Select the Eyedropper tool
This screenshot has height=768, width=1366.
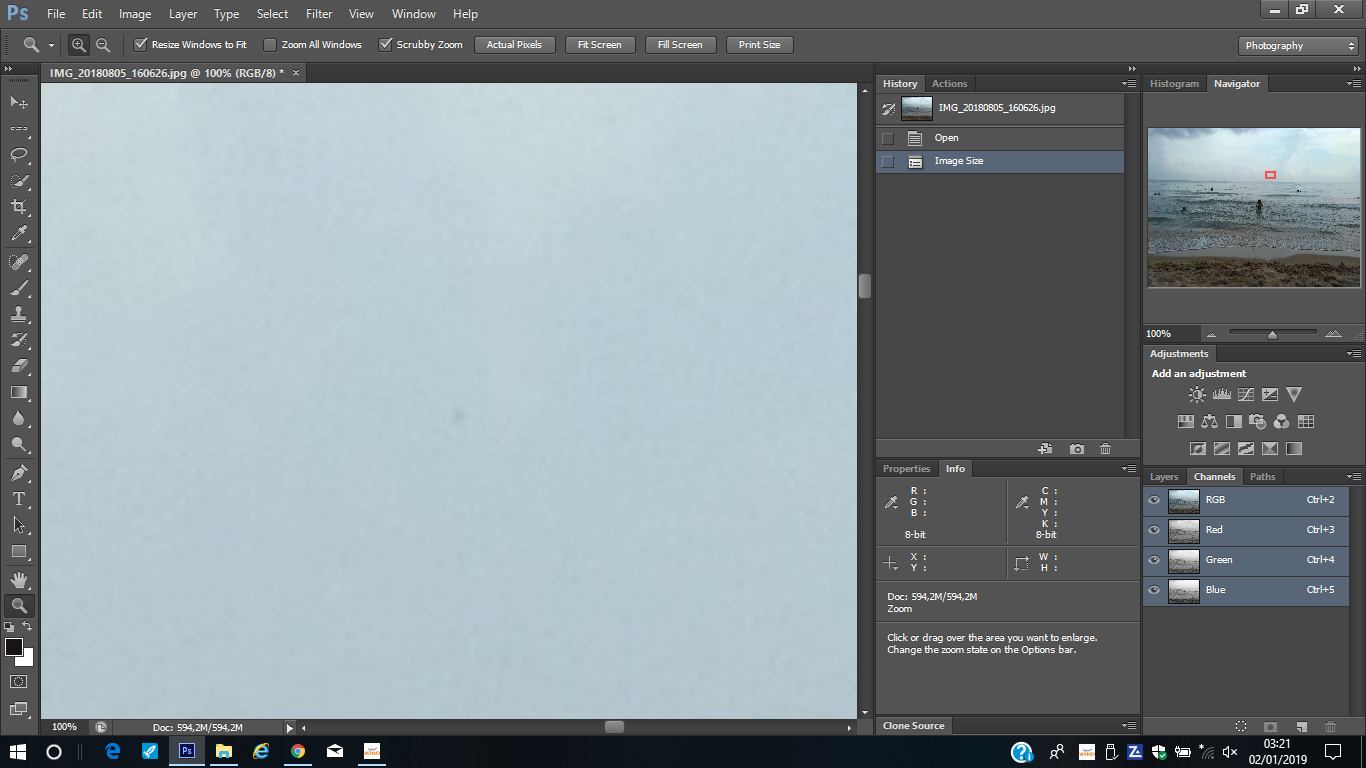(18, 234)
